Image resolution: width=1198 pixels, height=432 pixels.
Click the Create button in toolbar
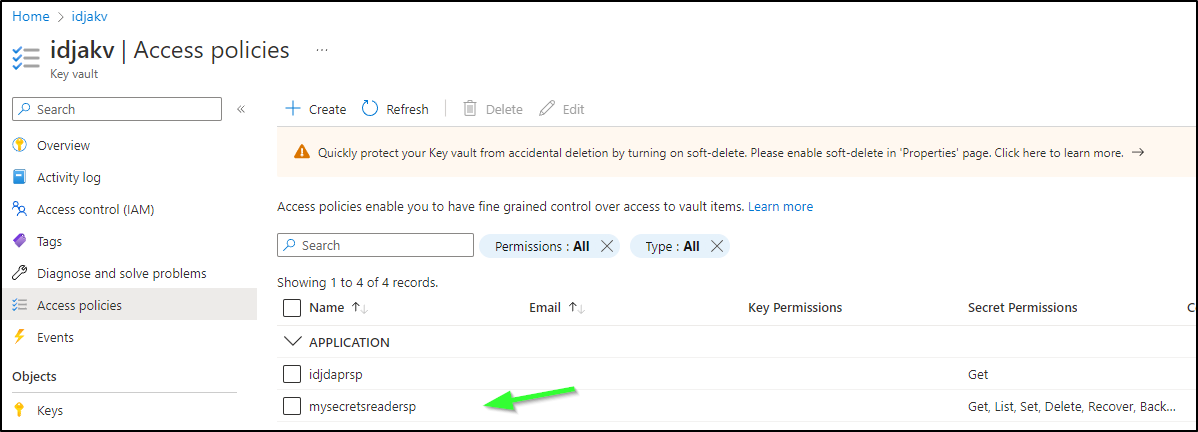coord(316,109)
